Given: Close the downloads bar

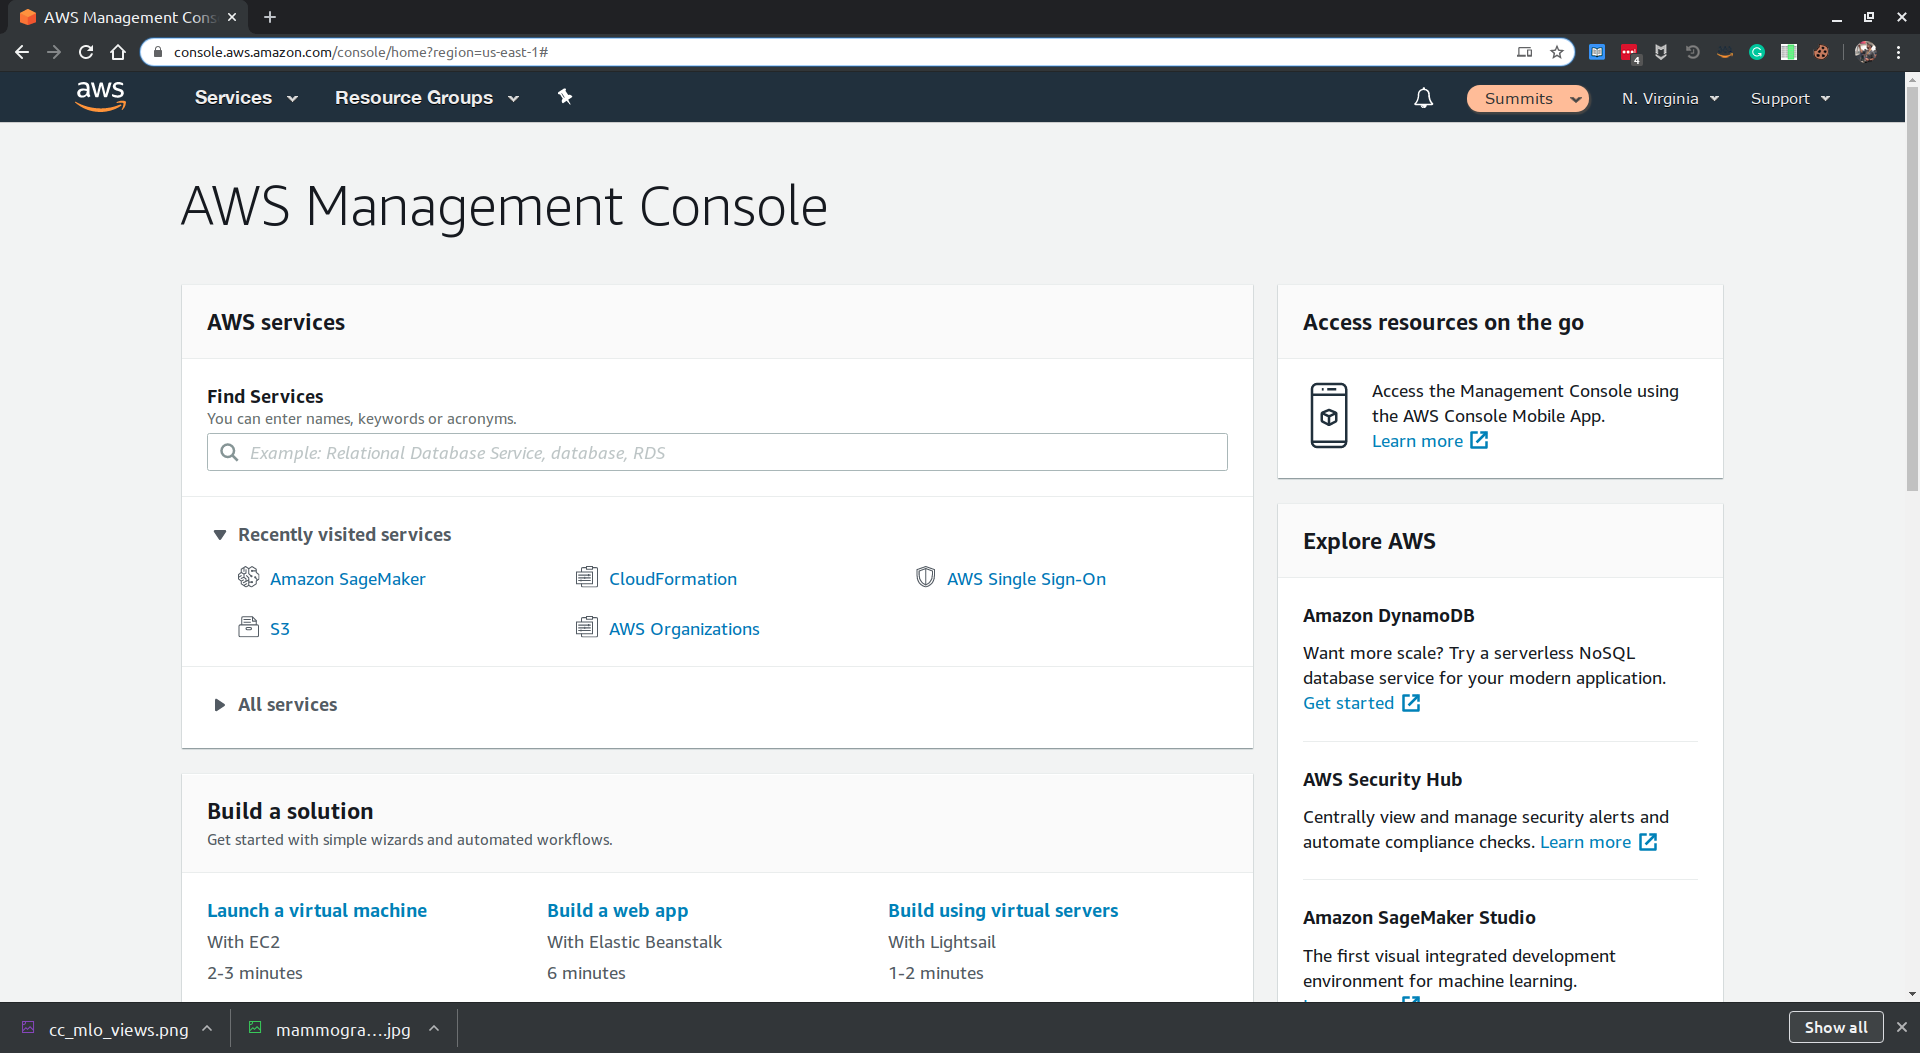Looking at the screenshot, I should 1902,1027.
